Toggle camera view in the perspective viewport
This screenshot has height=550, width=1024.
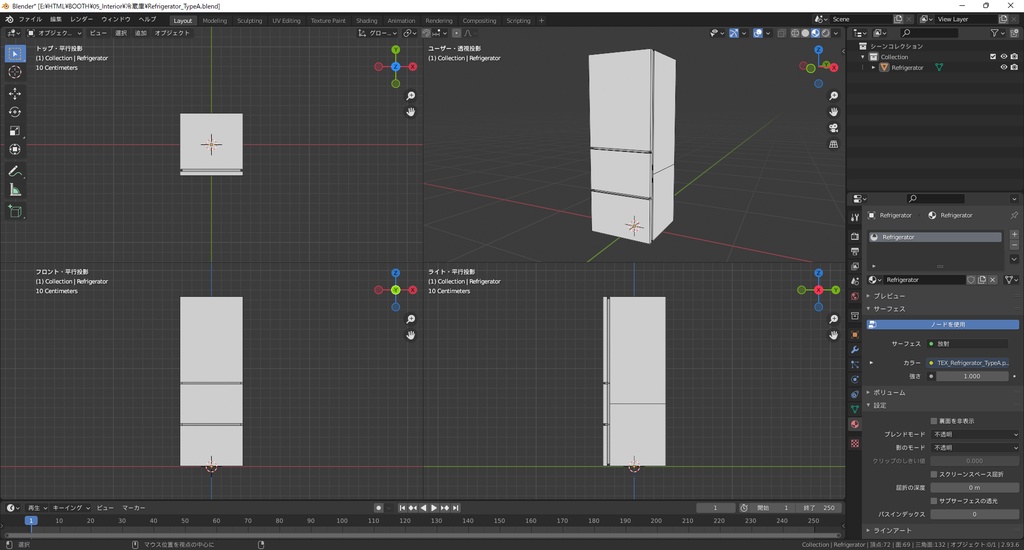coord(833,128)
